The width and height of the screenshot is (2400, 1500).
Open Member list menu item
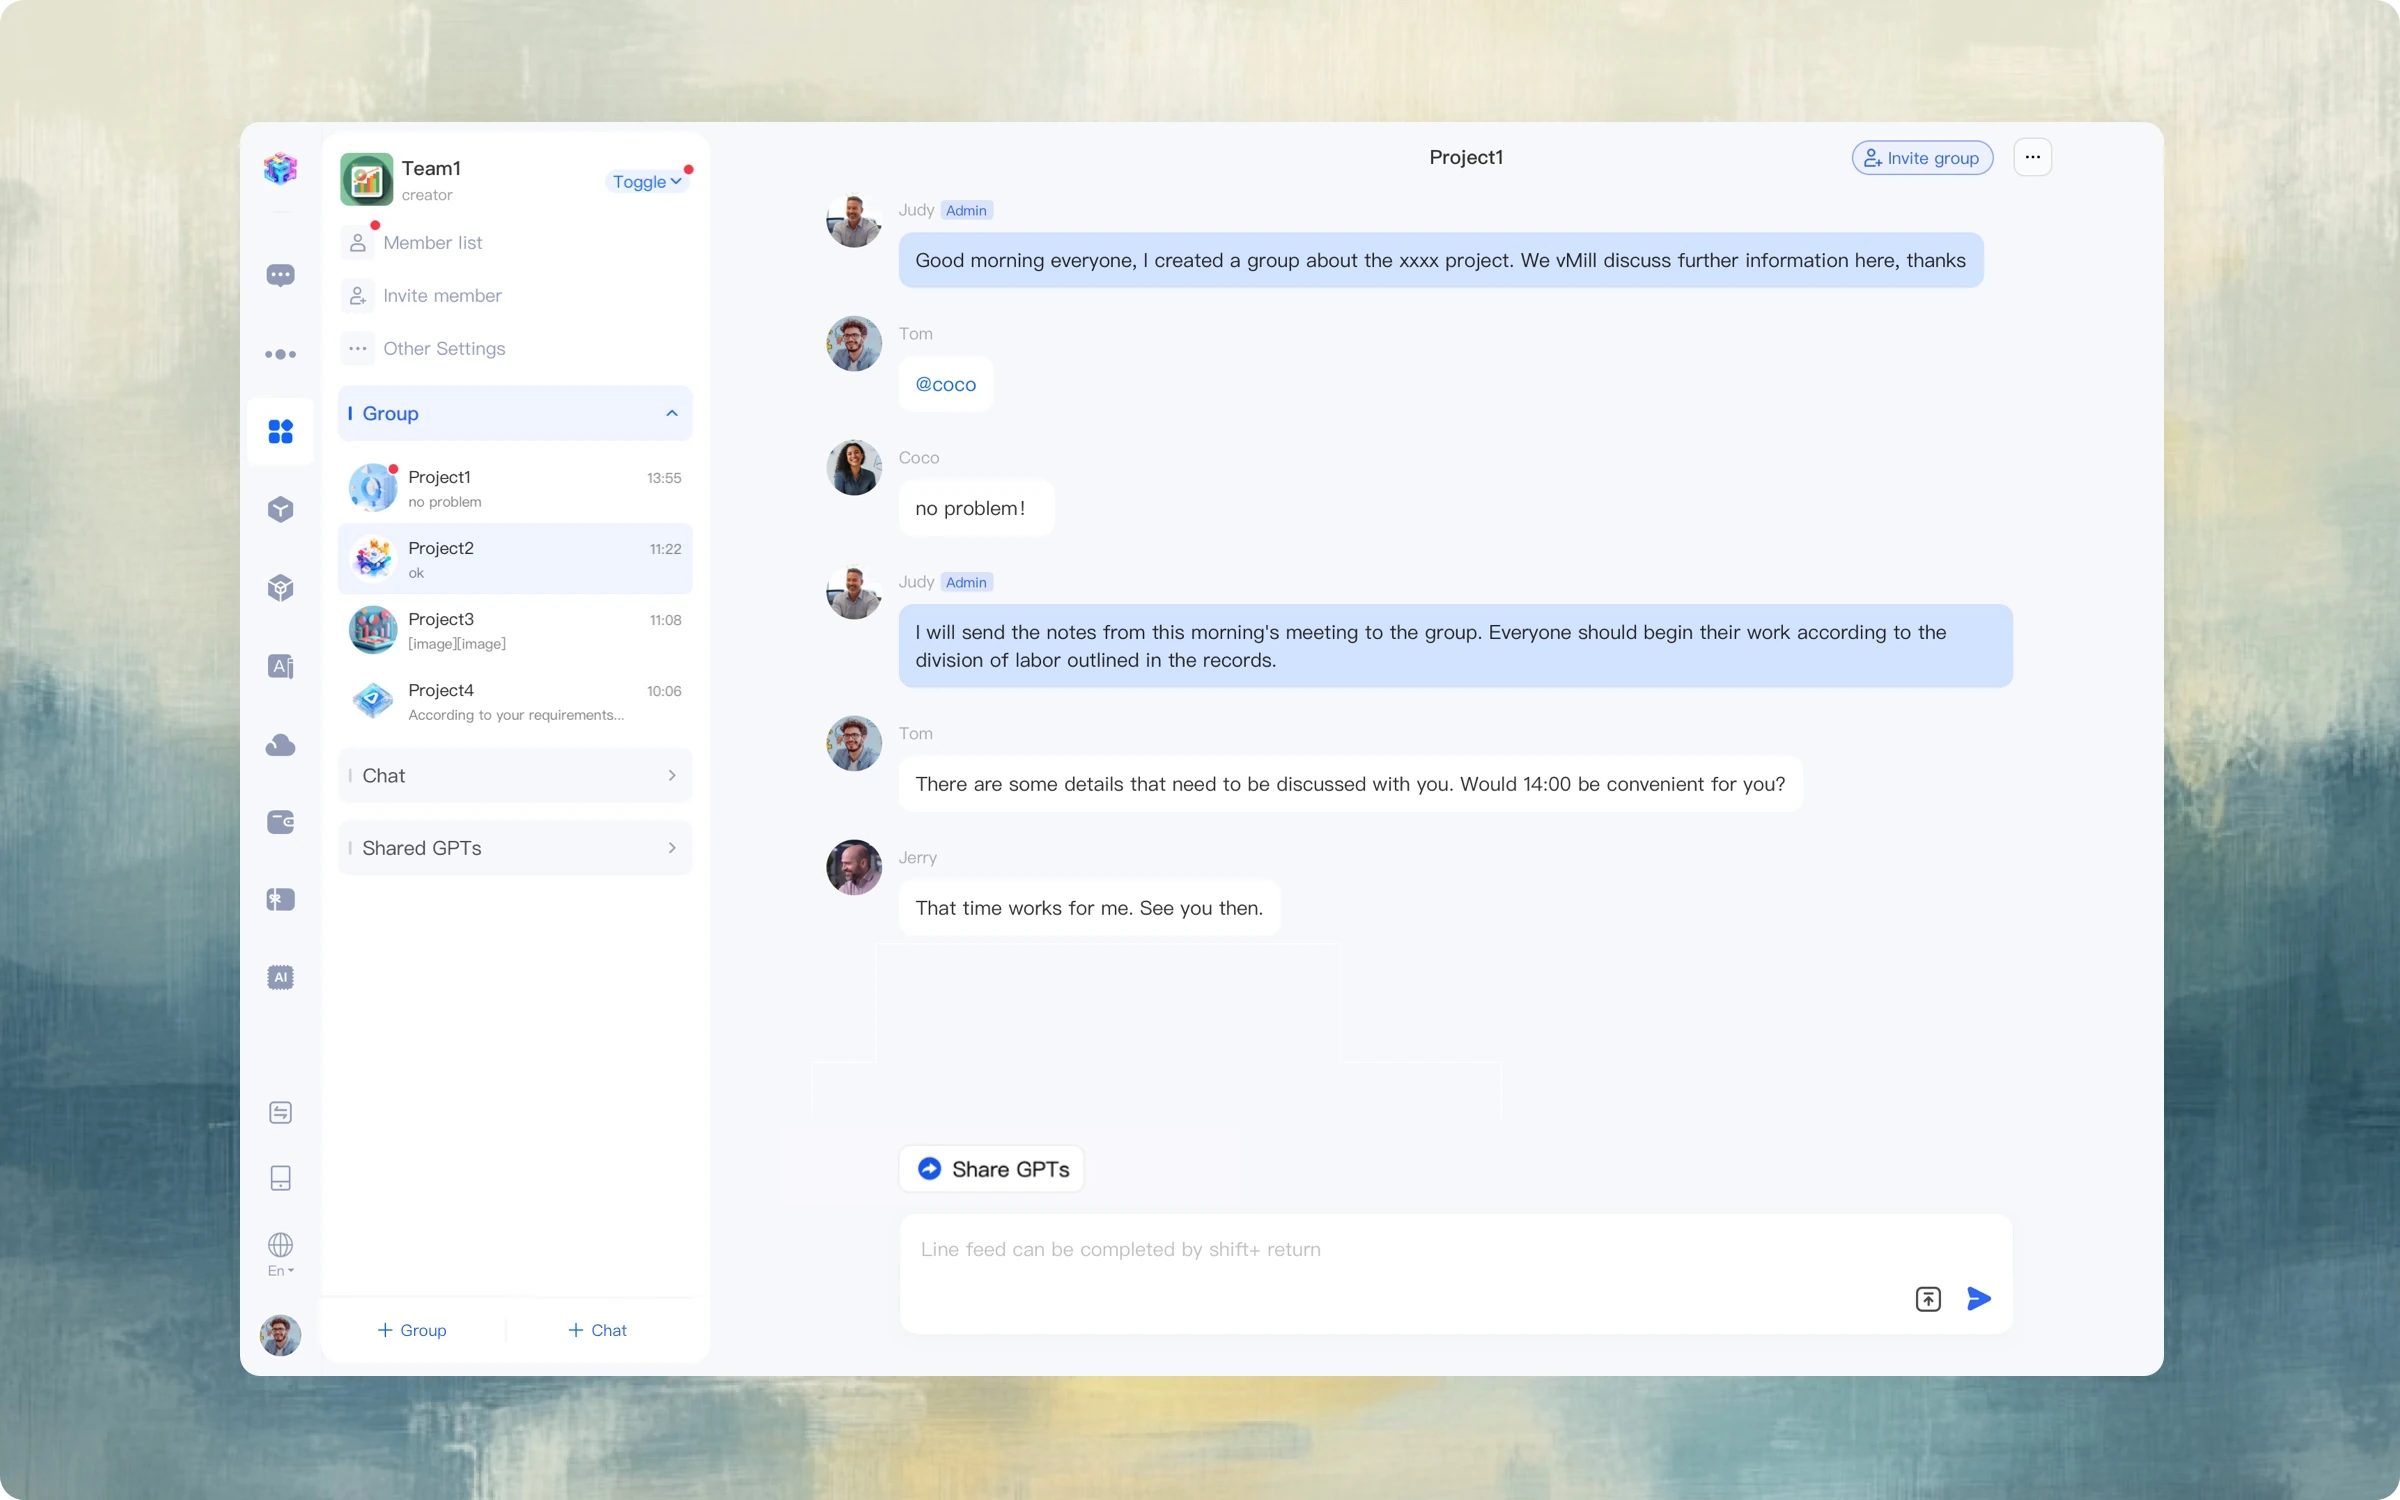432,243
